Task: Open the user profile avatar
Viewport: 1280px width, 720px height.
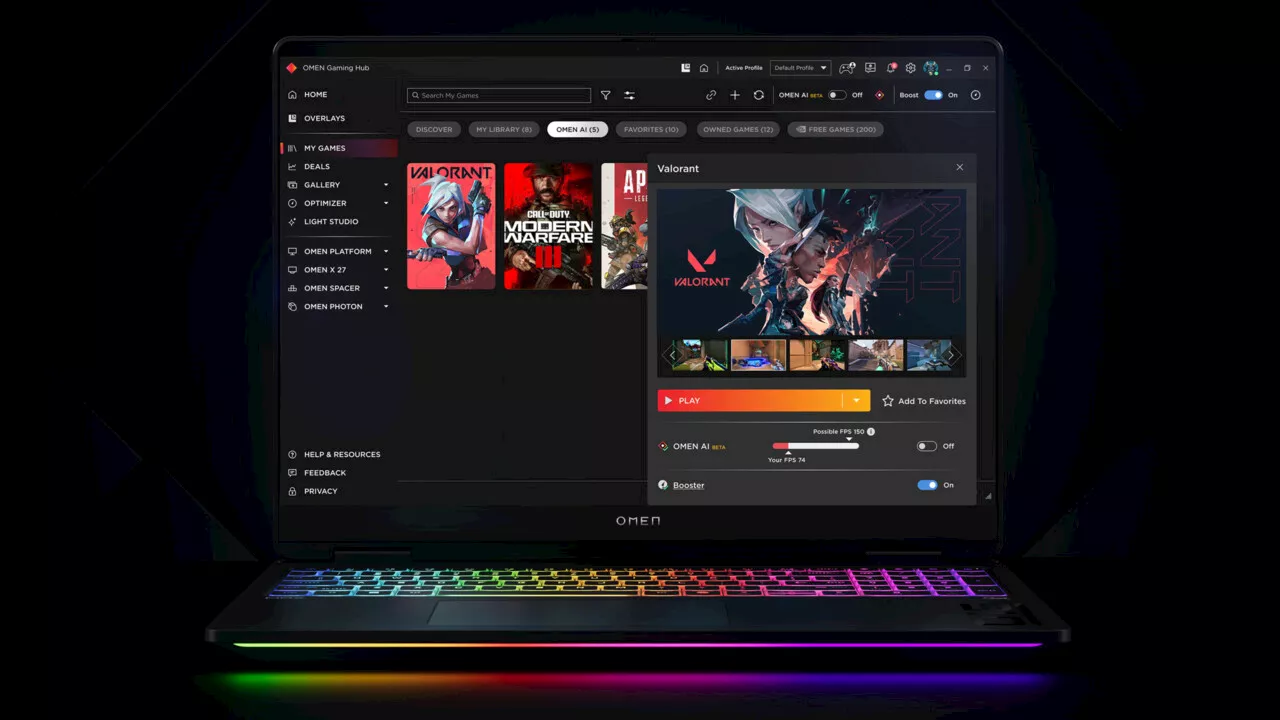Action: tap(931, 68)
